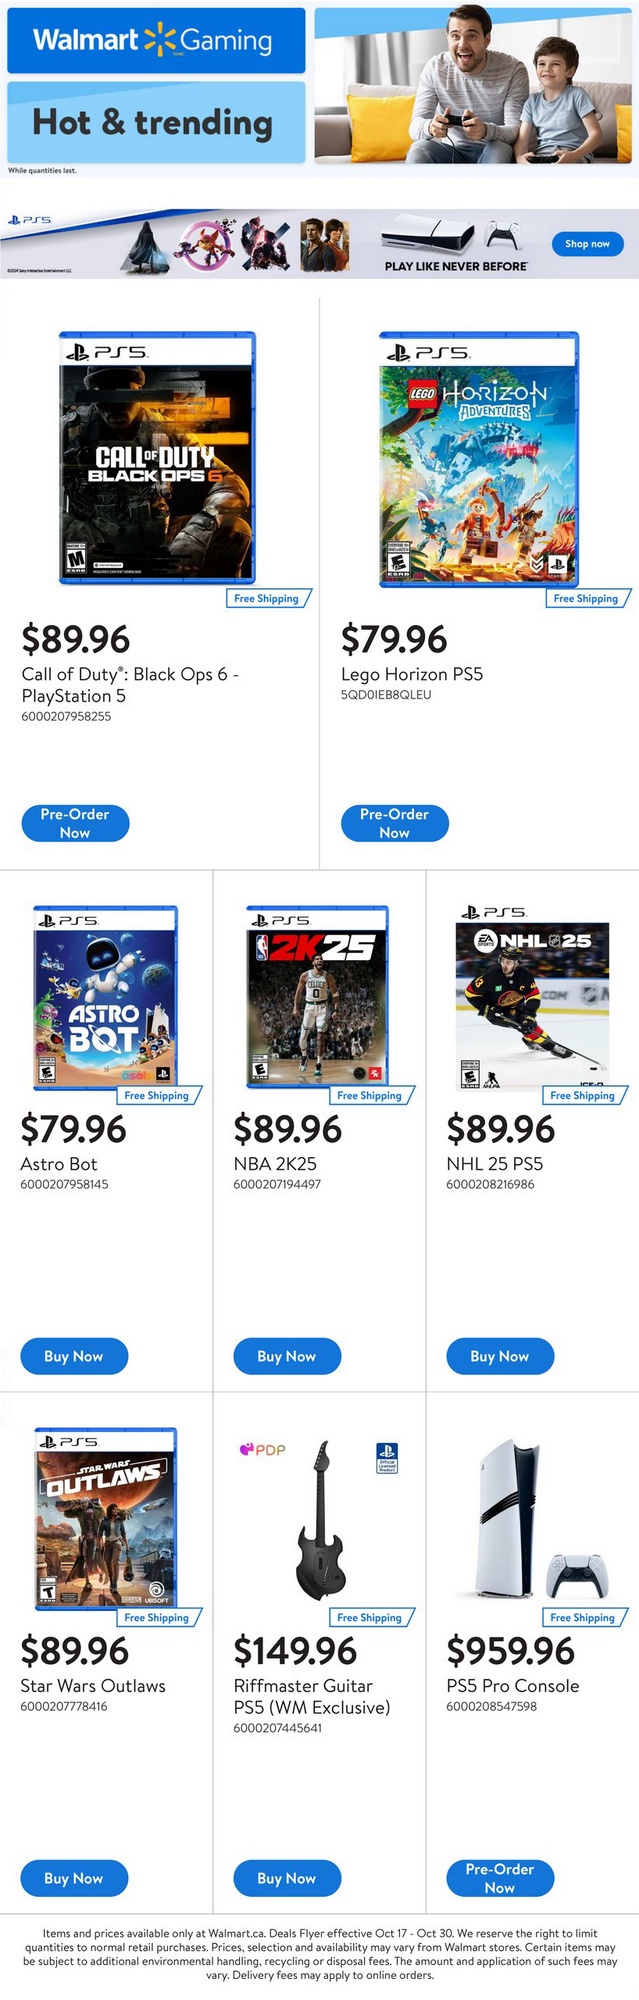Buy Now the Astro Bot game

pyautogui.click(x=74, y=1356)
